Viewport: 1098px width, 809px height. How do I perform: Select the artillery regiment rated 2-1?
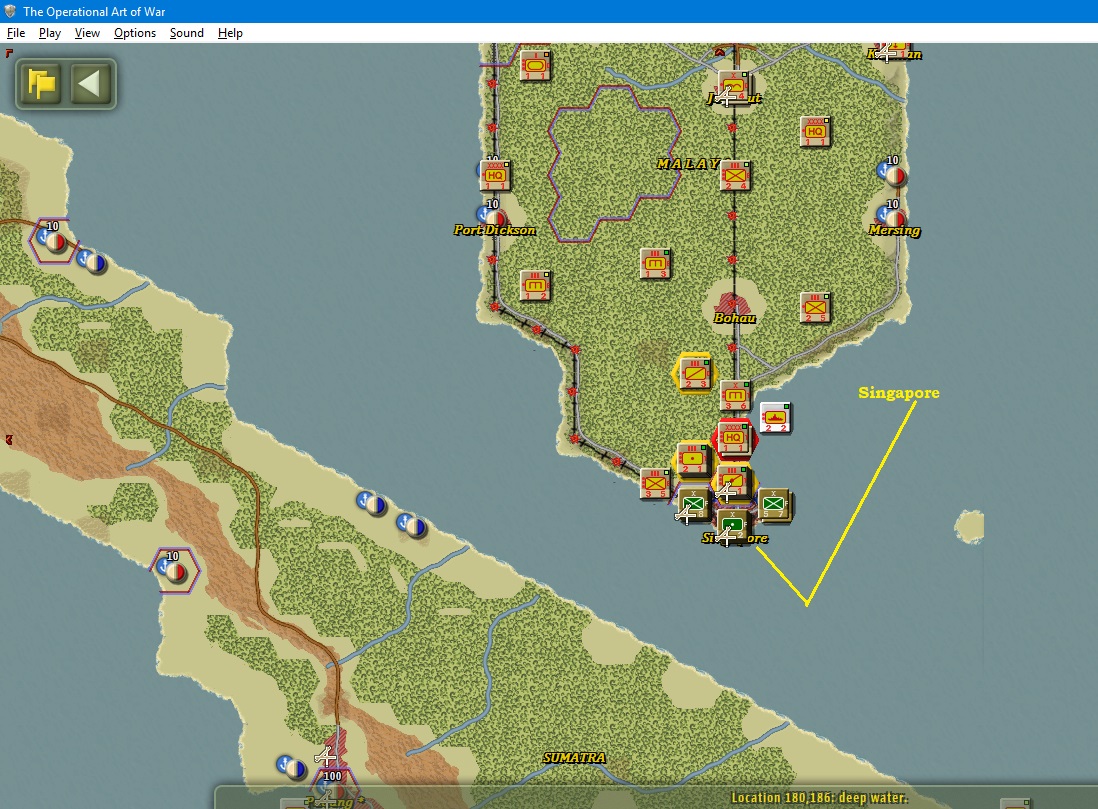click(693, 459)
